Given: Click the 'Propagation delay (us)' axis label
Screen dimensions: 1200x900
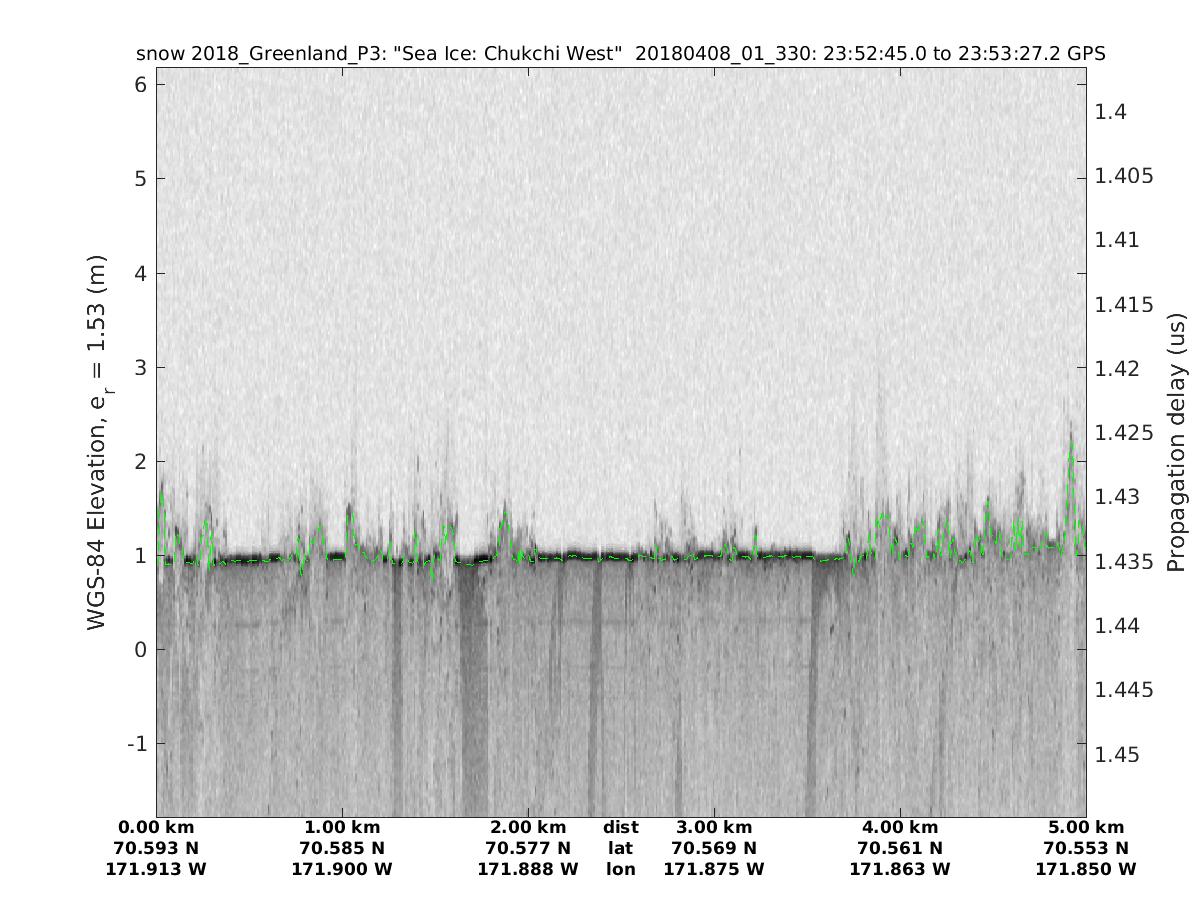Looking at the screenshot, I should (x=1177, y=443).
